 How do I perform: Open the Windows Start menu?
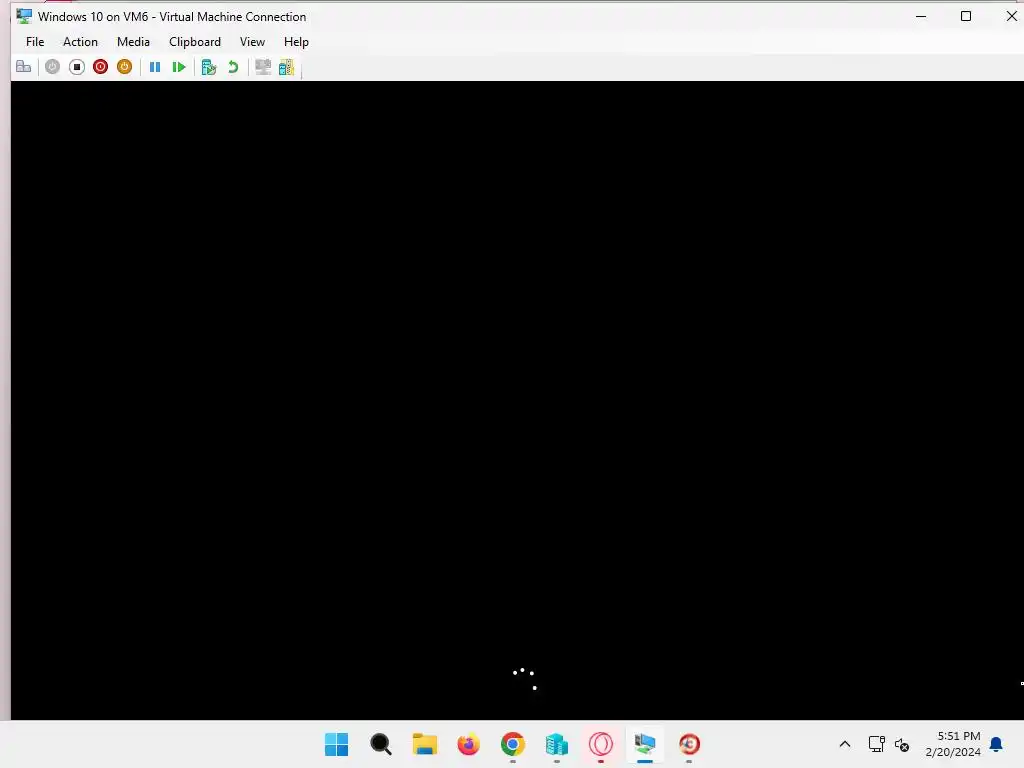[336, 744]
